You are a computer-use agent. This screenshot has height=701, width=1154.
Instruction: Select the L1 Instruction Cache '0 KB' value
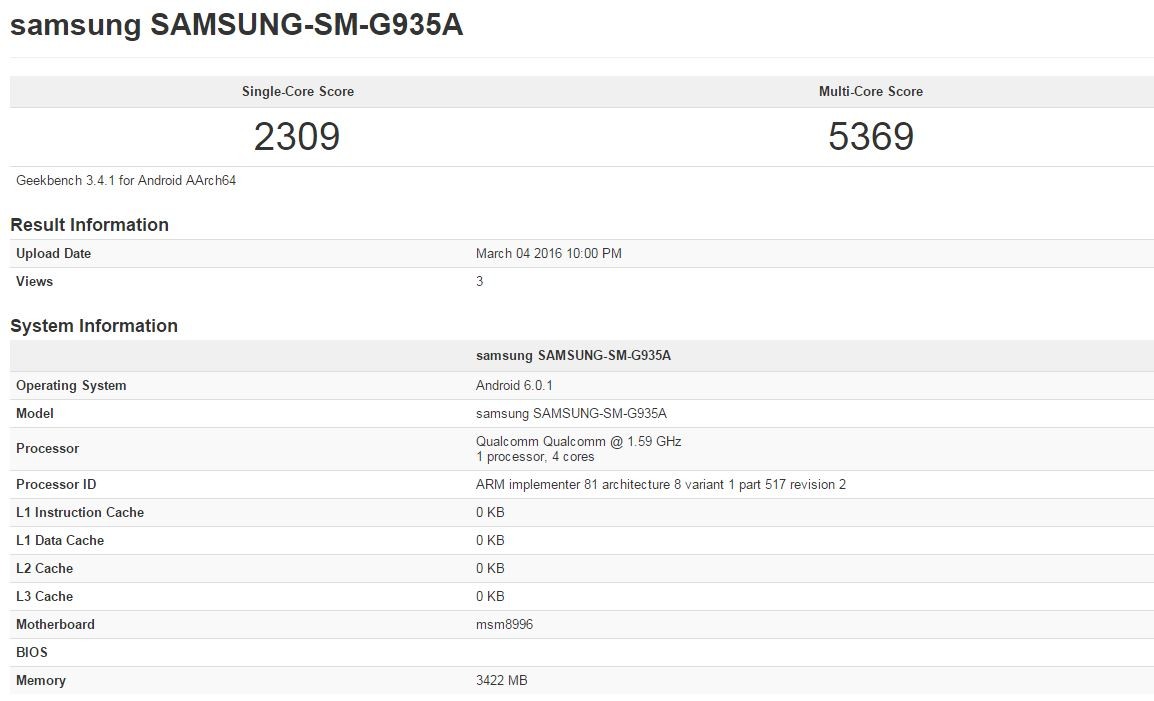coord(489,512)
